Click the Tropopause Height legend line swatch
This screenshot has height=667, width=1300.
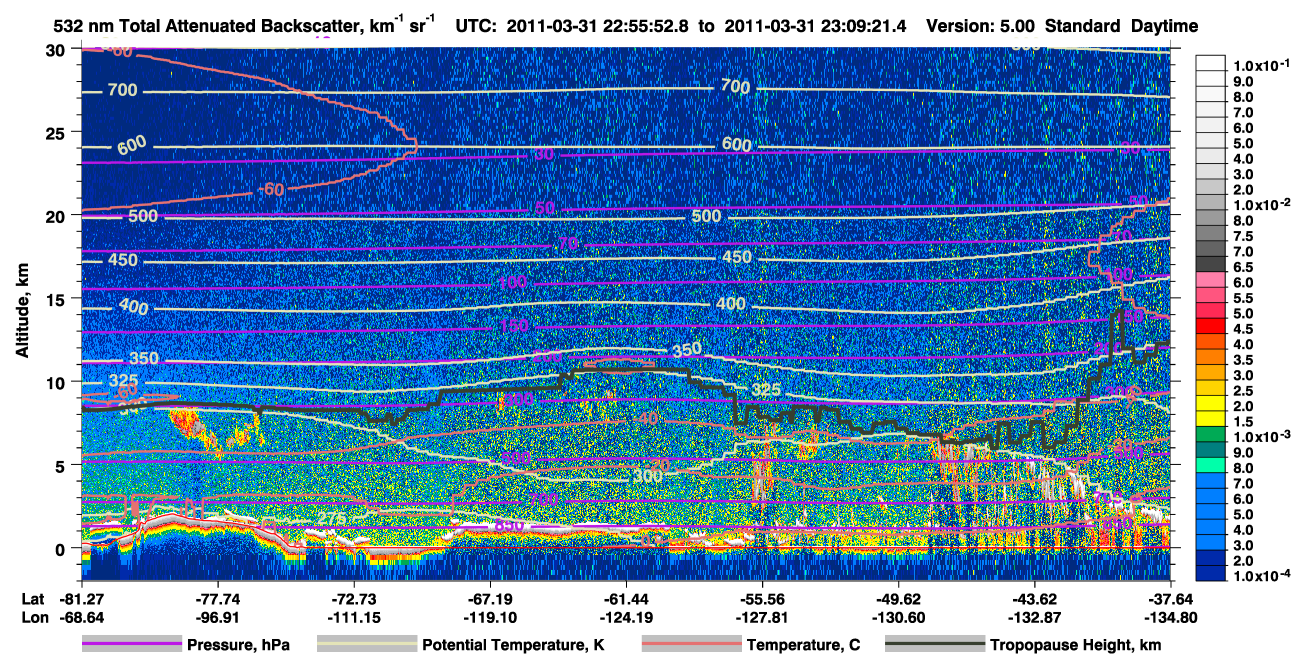(x=935, y=644)
